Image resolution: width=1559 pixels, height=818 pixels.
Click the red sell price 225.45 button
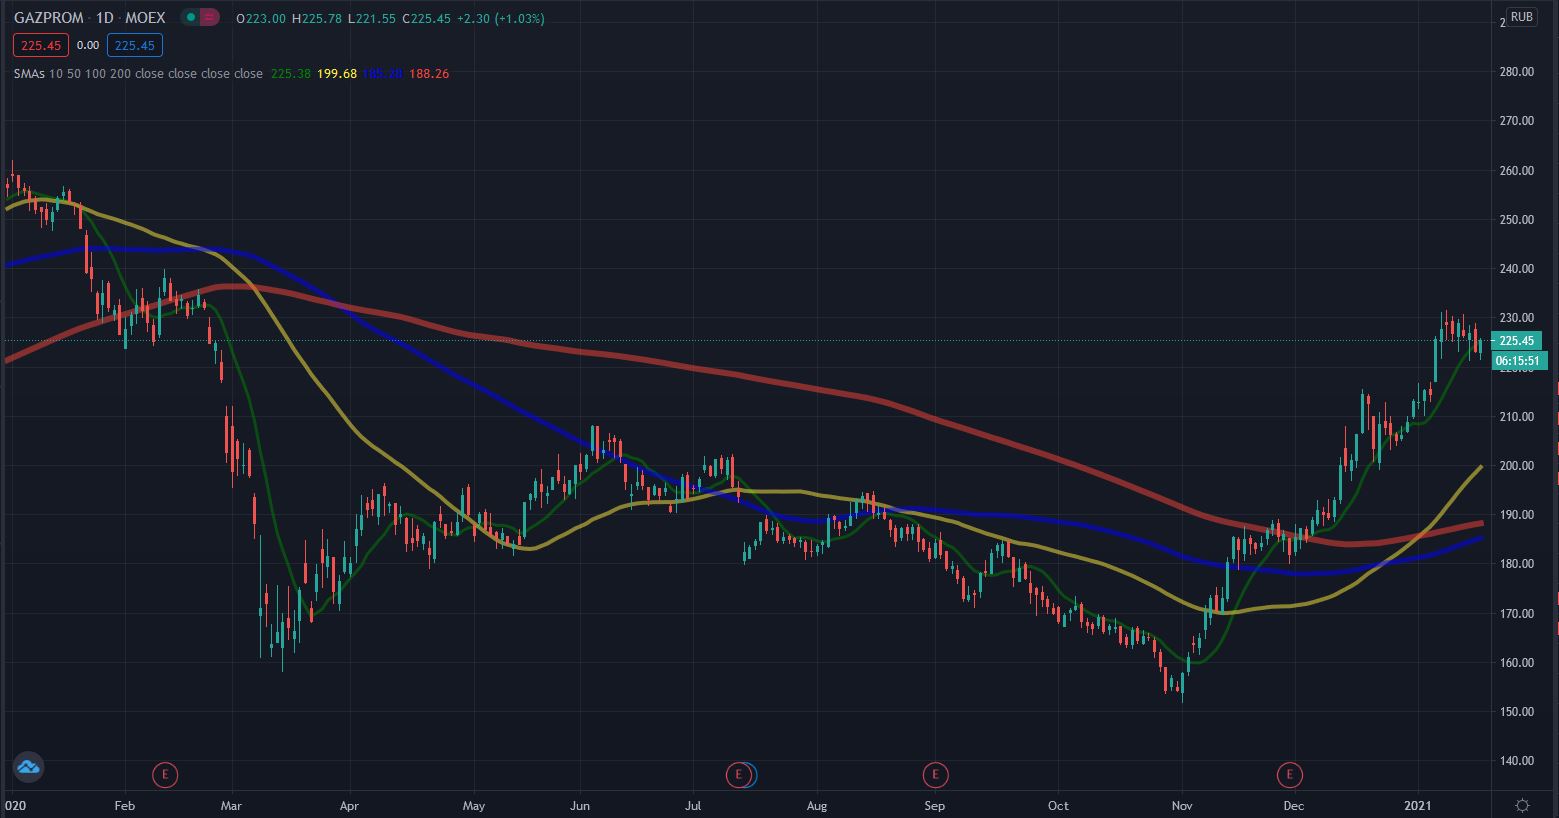click(x=41, y=45)
